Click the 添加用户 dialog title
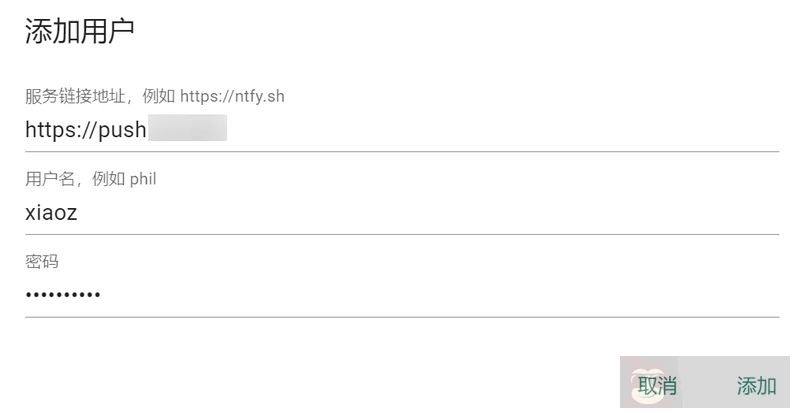Screen dimensions: 800x413 79,32
